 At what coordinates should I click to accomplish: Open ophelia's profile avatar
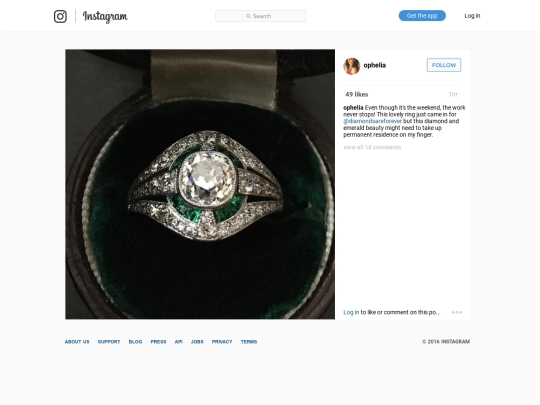click(x=351, y=66)
